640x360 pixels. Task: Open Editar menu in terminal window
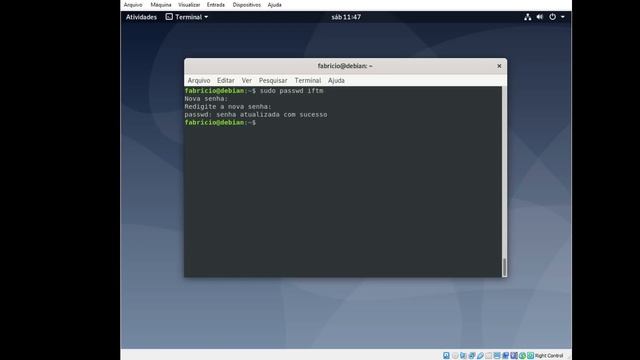(x=226, y=80)
